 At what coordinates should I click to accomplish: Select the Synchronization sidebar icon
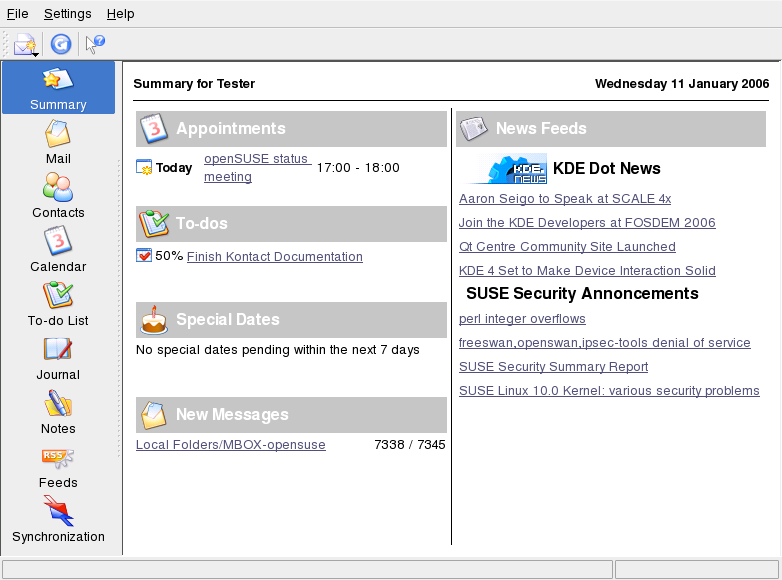coord(58,520)
